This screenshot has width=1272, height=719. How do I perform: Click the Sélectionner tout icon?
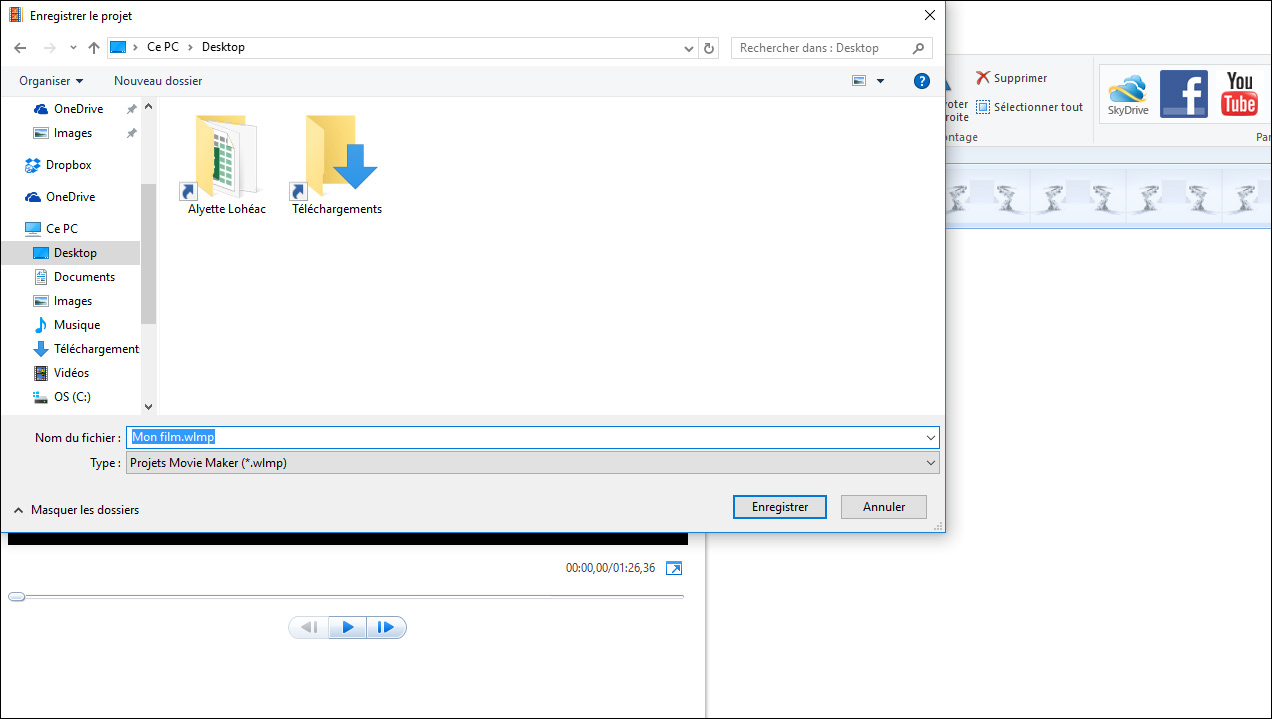pyautogui.click(x=985, y=104)
